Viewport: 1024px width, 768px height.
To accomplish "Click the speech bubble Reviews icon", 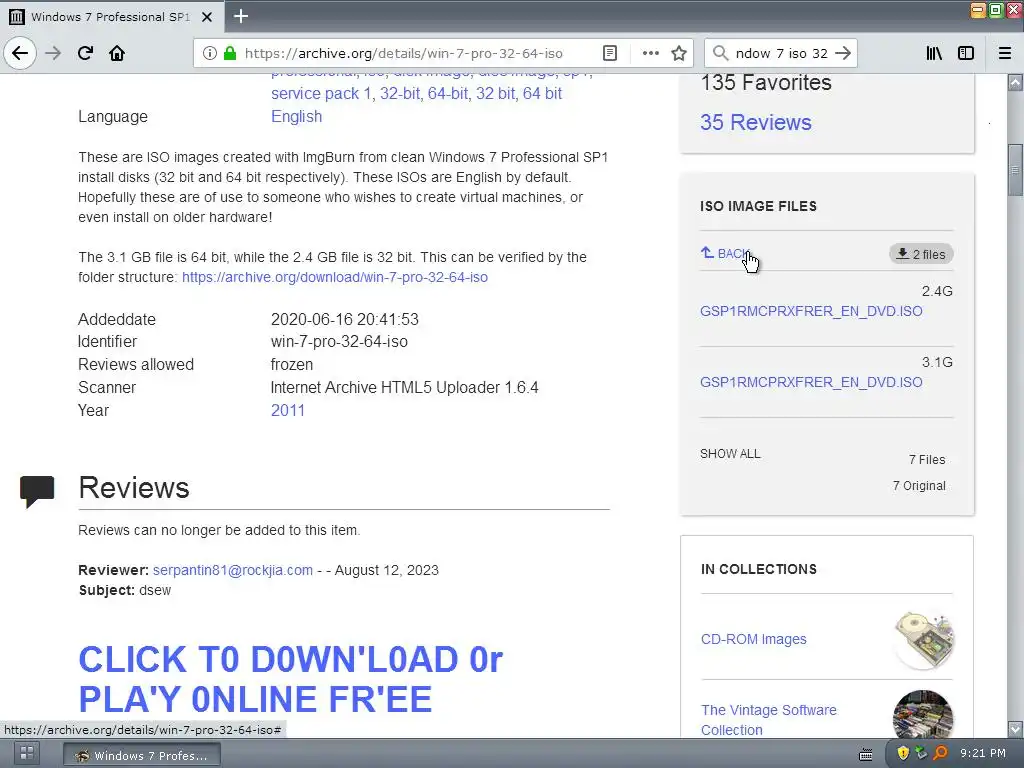I will click(37, 491).
